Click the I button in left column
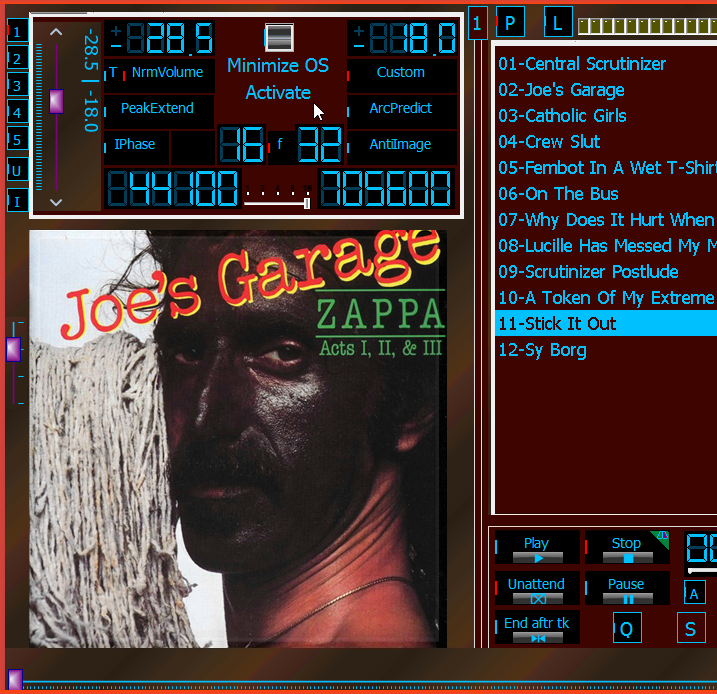Viewport: 717px width, 694px height. [x=17, y=201]
